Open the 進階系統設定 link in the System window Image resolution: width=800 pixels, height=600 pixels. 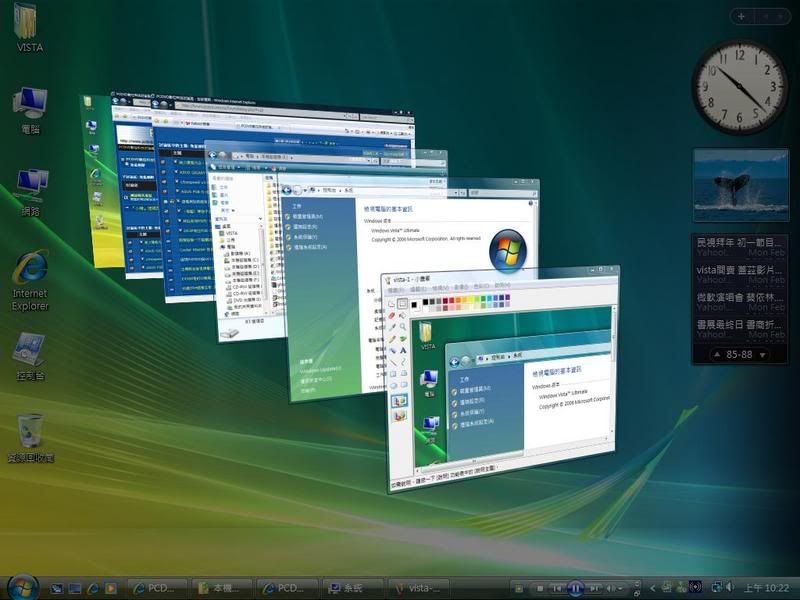(310, 247)
